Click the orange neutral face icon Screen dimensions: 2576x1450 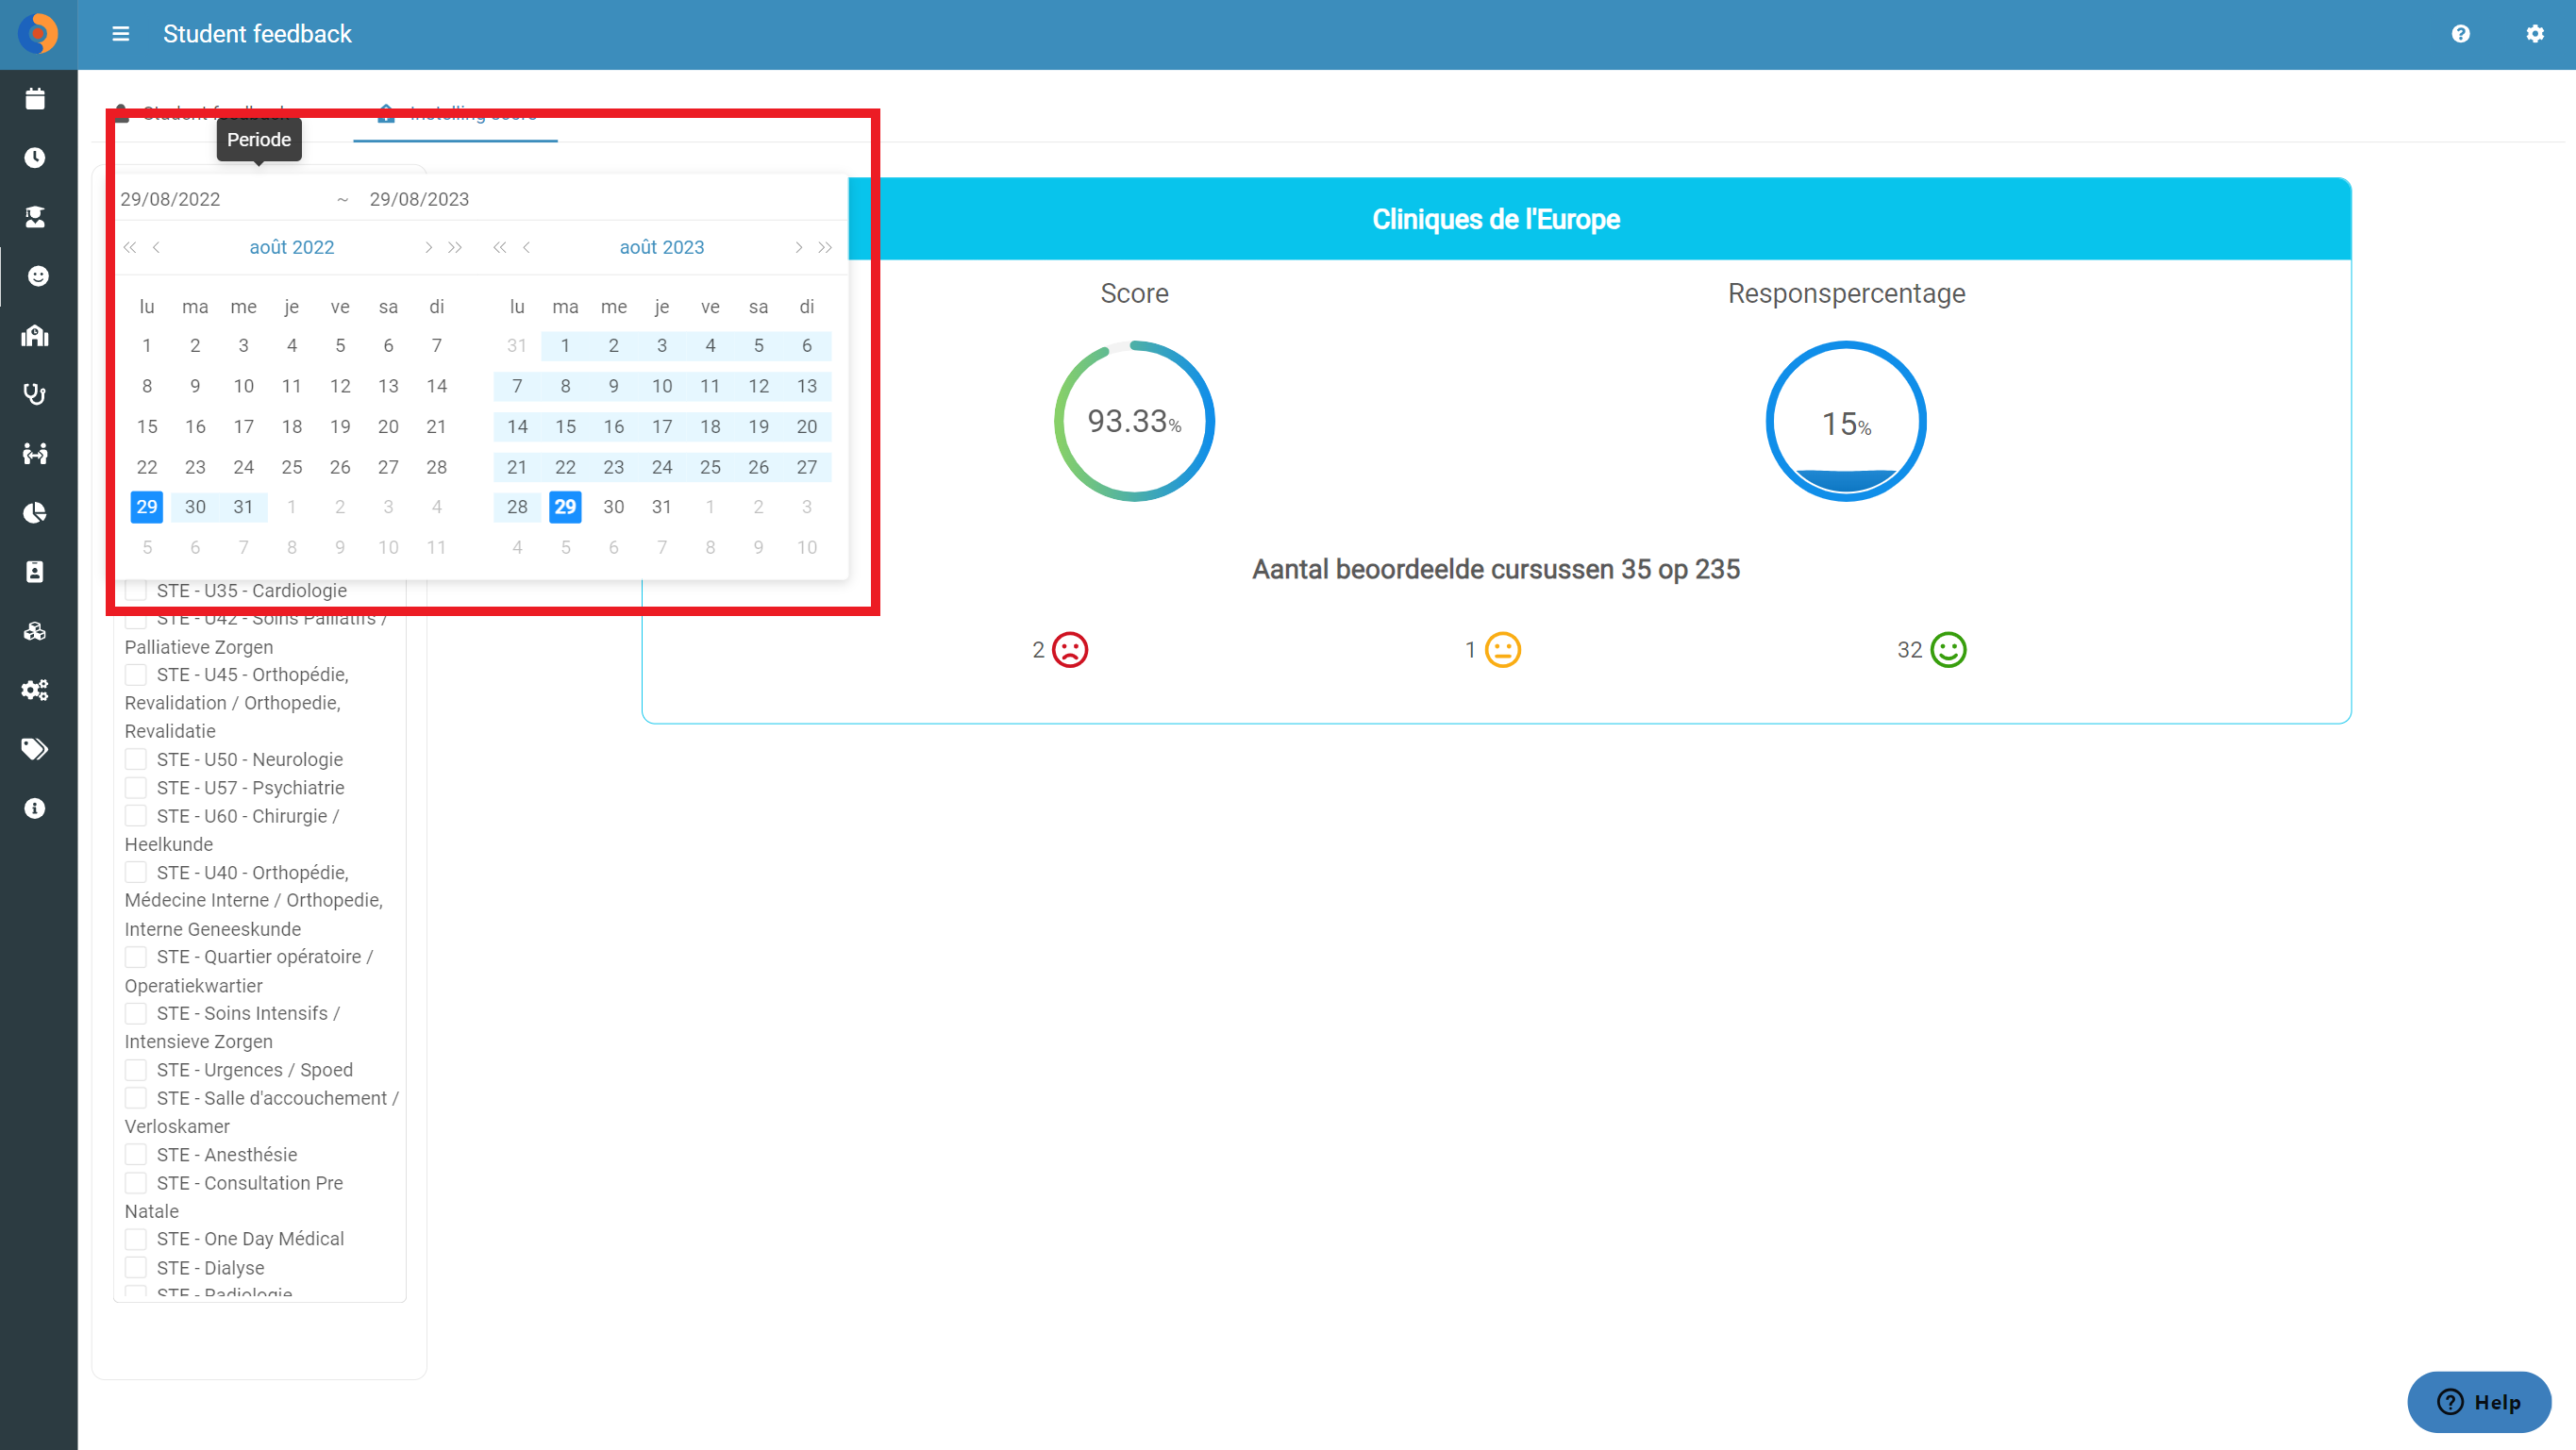click(1503, 650)
